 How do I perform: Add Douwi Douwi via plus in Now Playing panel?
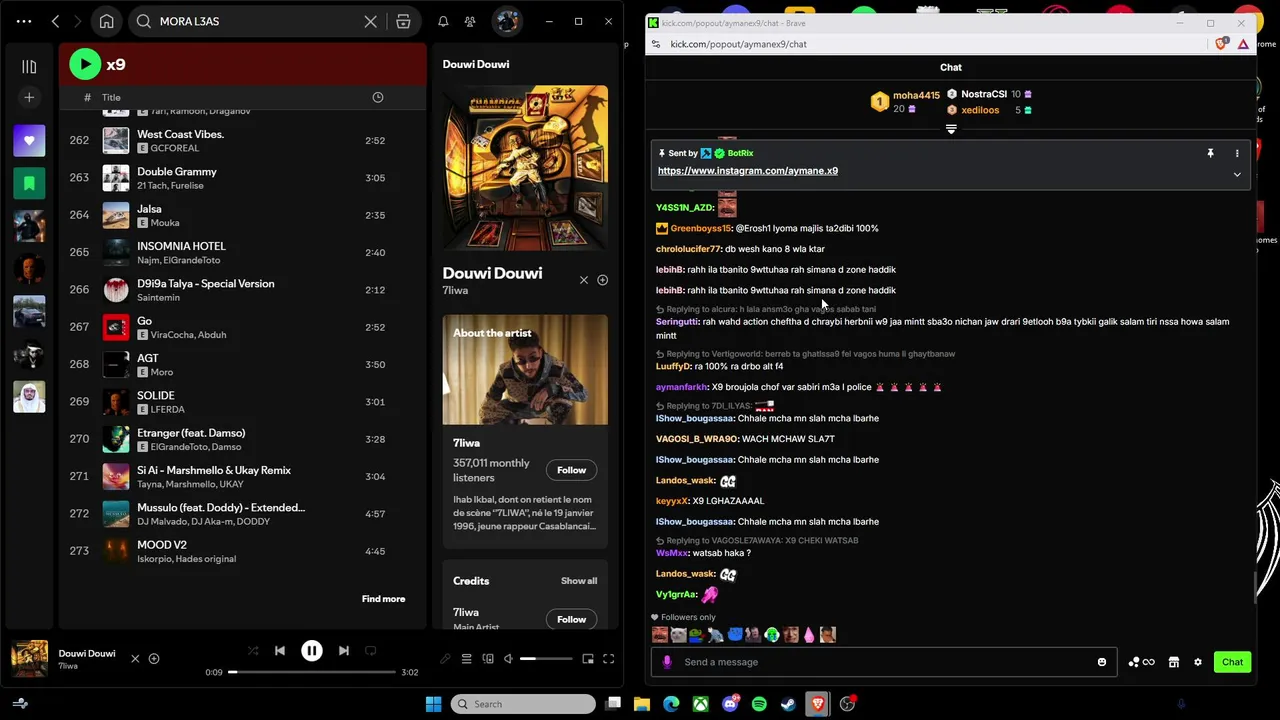pos(602,280)
